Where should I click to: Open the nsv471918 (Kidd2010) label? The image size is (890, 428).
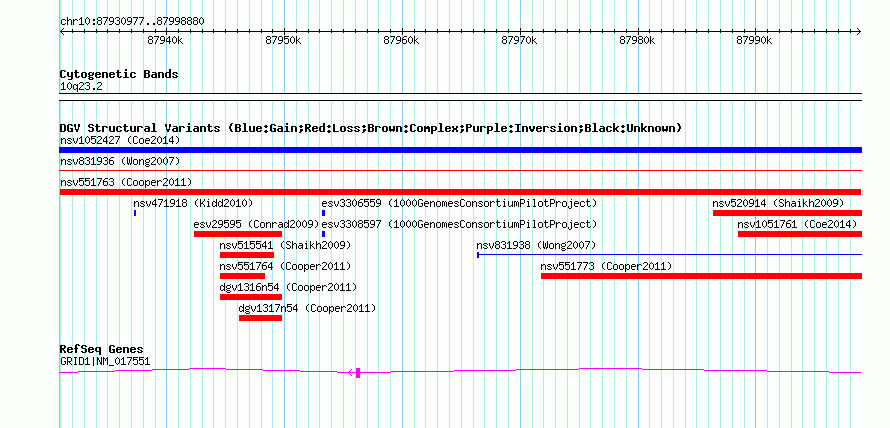pos(193,203)
